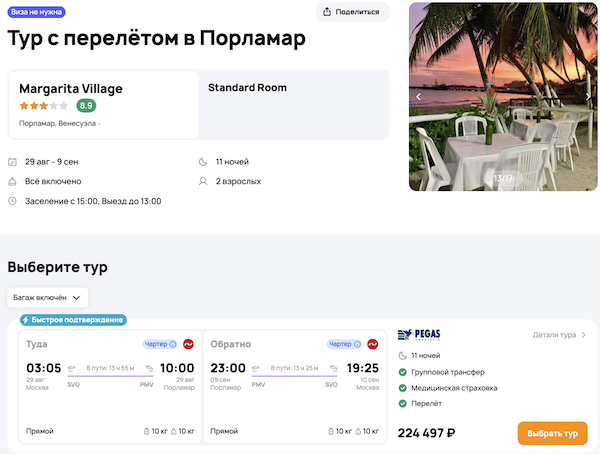This screenshot has width=600, height=454.
Task: Show the previous hotel photo
Action: click(x=419, y=97)
